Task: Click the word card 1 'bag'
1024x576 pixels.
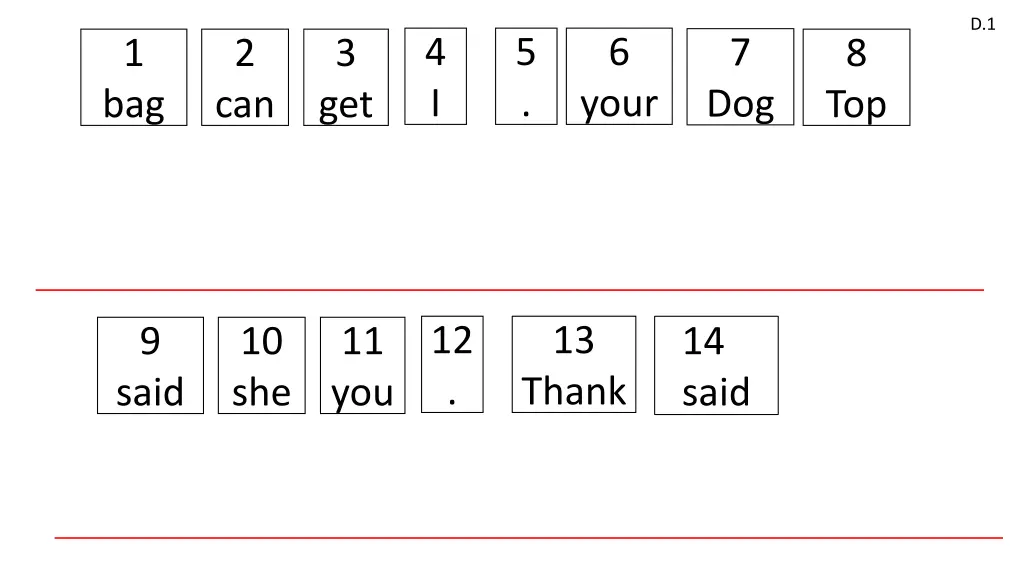Action: (x=134, y=78)
